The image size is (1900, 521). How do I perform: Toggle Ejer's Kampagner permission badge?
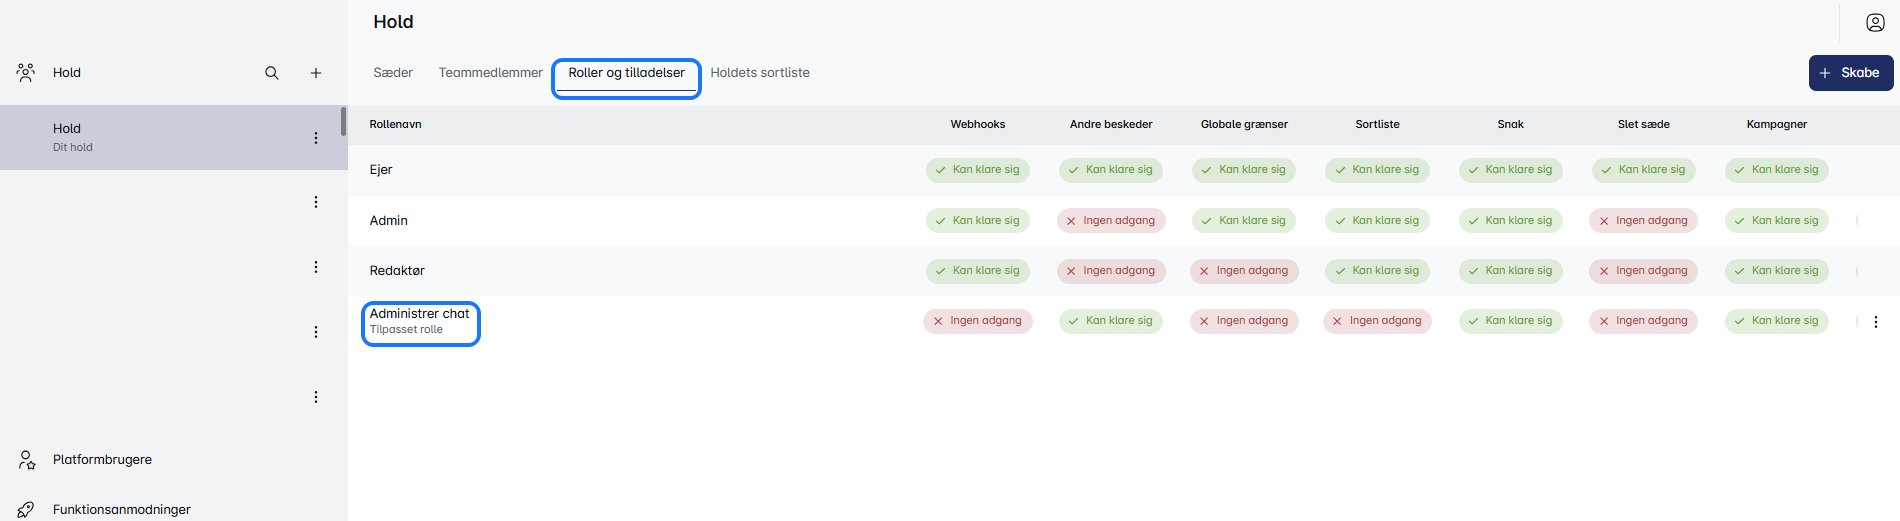[x=1776, y=170]
